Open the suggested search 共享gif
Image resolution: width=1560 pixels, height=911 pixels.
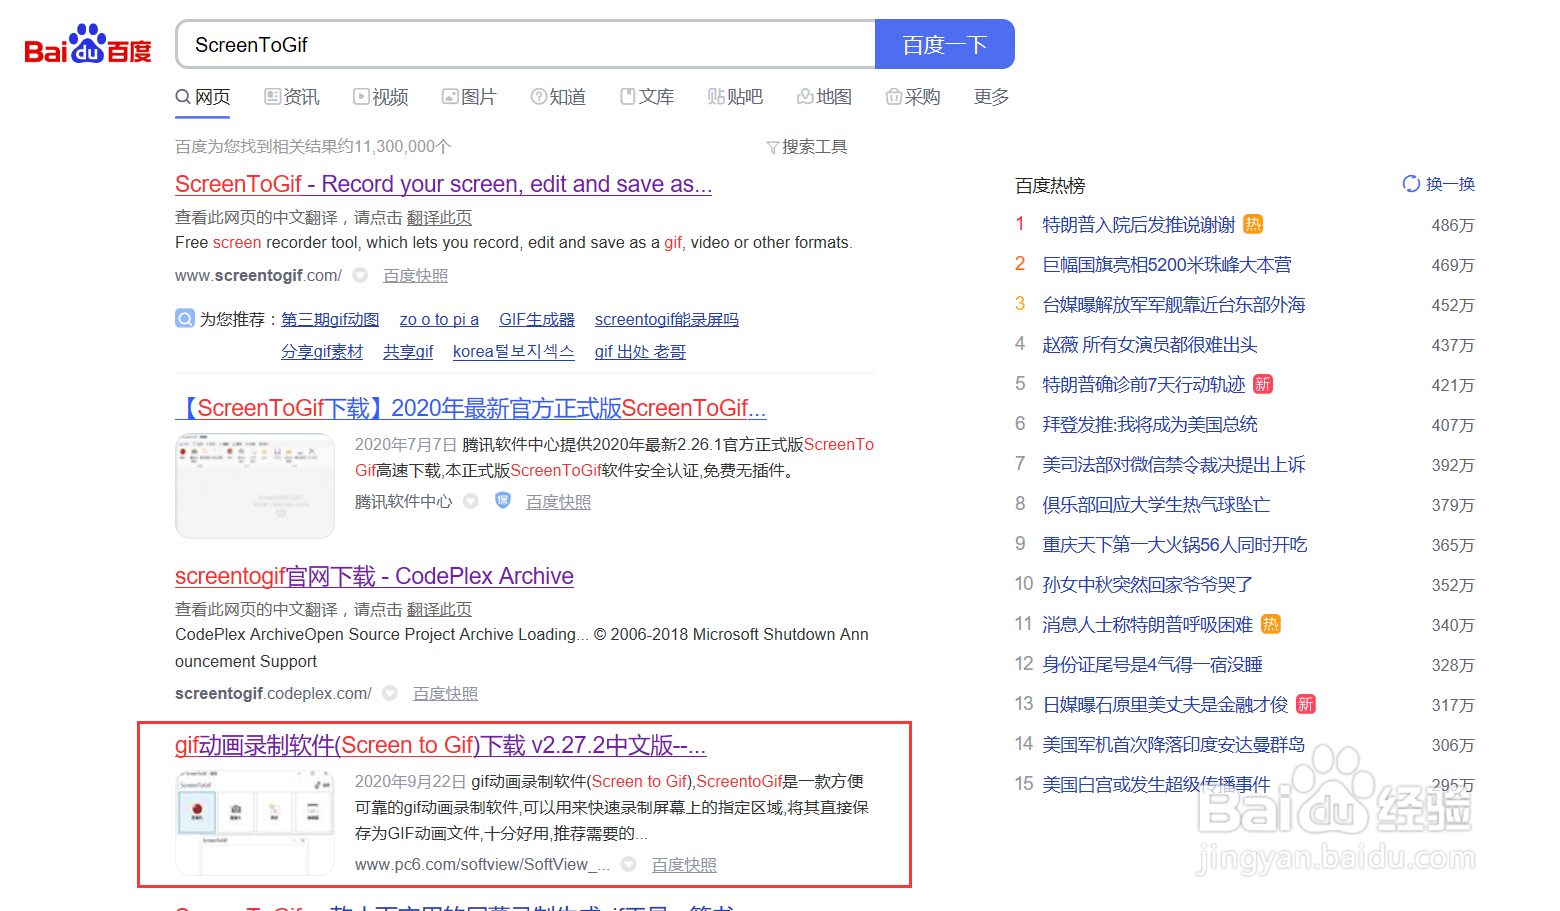[x=408, y=351]
